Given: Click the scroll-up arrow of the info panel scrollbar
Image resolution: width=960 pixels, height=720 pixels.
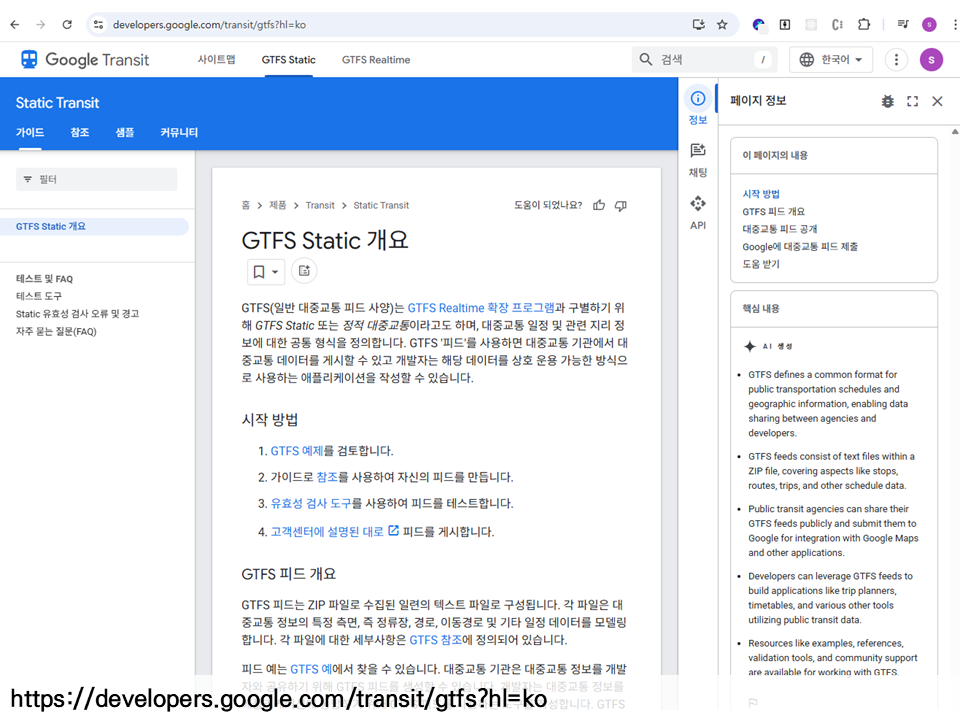Looking at the screenshot, I should (954, 132).
